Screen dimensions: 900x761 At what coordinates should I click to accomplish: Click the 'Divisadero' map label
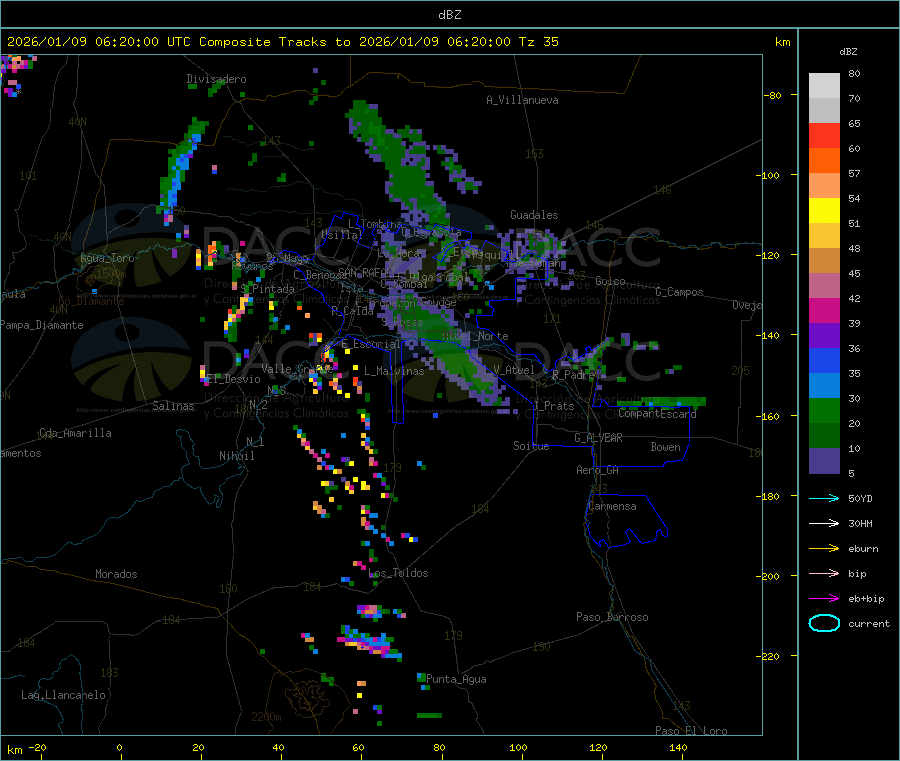click(x=216, y=79)
